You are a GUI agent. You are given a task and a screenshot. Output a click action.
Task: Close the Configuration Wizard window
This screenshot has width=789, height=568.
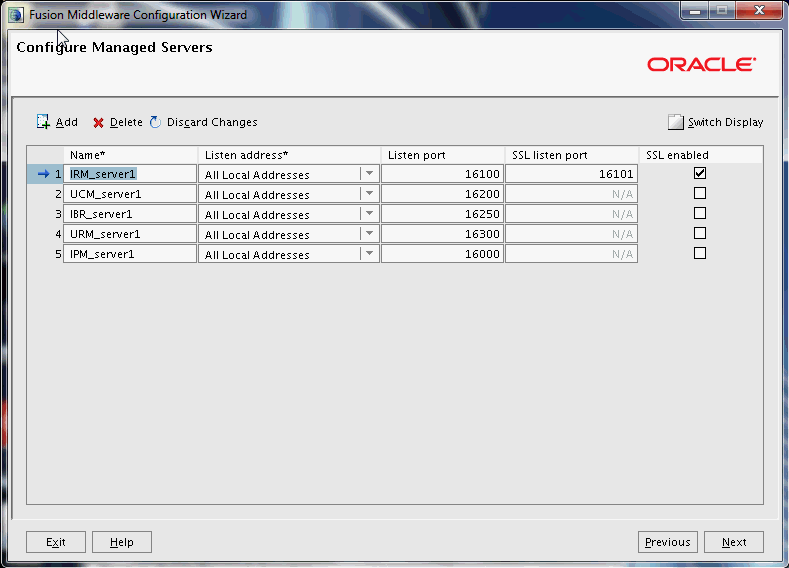[759, 11]
